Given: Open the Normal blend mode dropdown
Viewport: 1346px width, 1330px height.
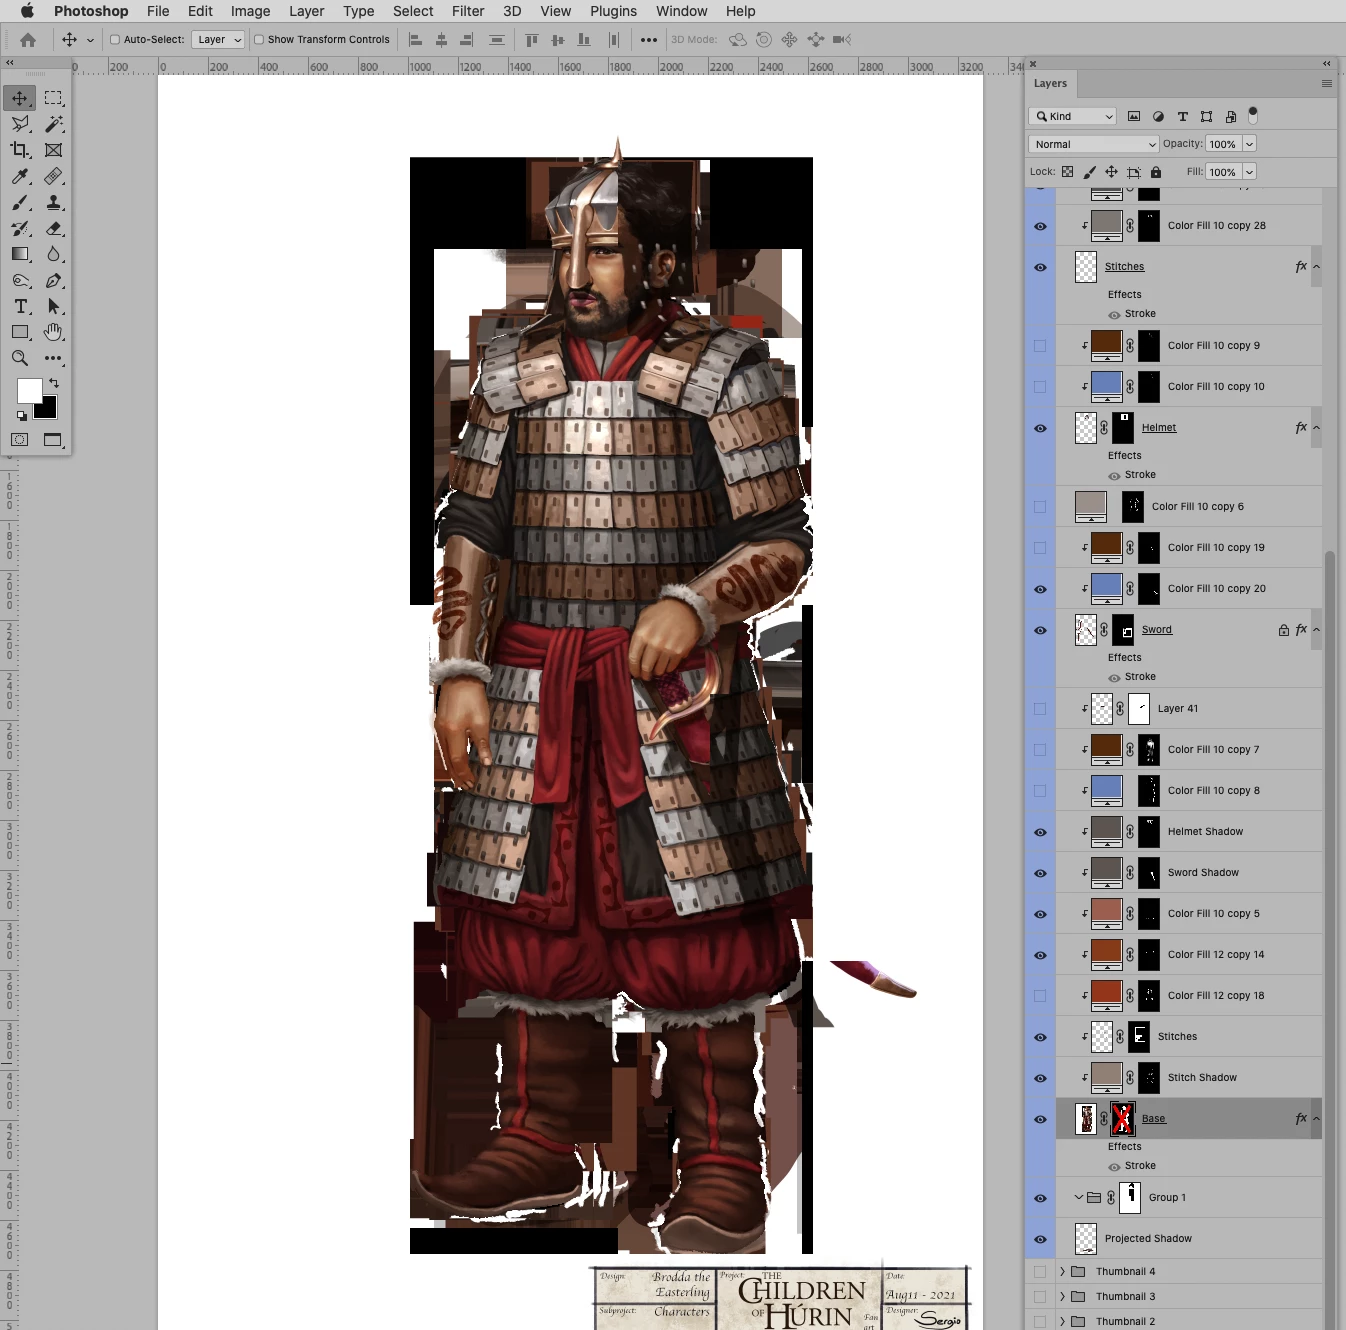Looking at the screenshot, I should click(1093, 144).
